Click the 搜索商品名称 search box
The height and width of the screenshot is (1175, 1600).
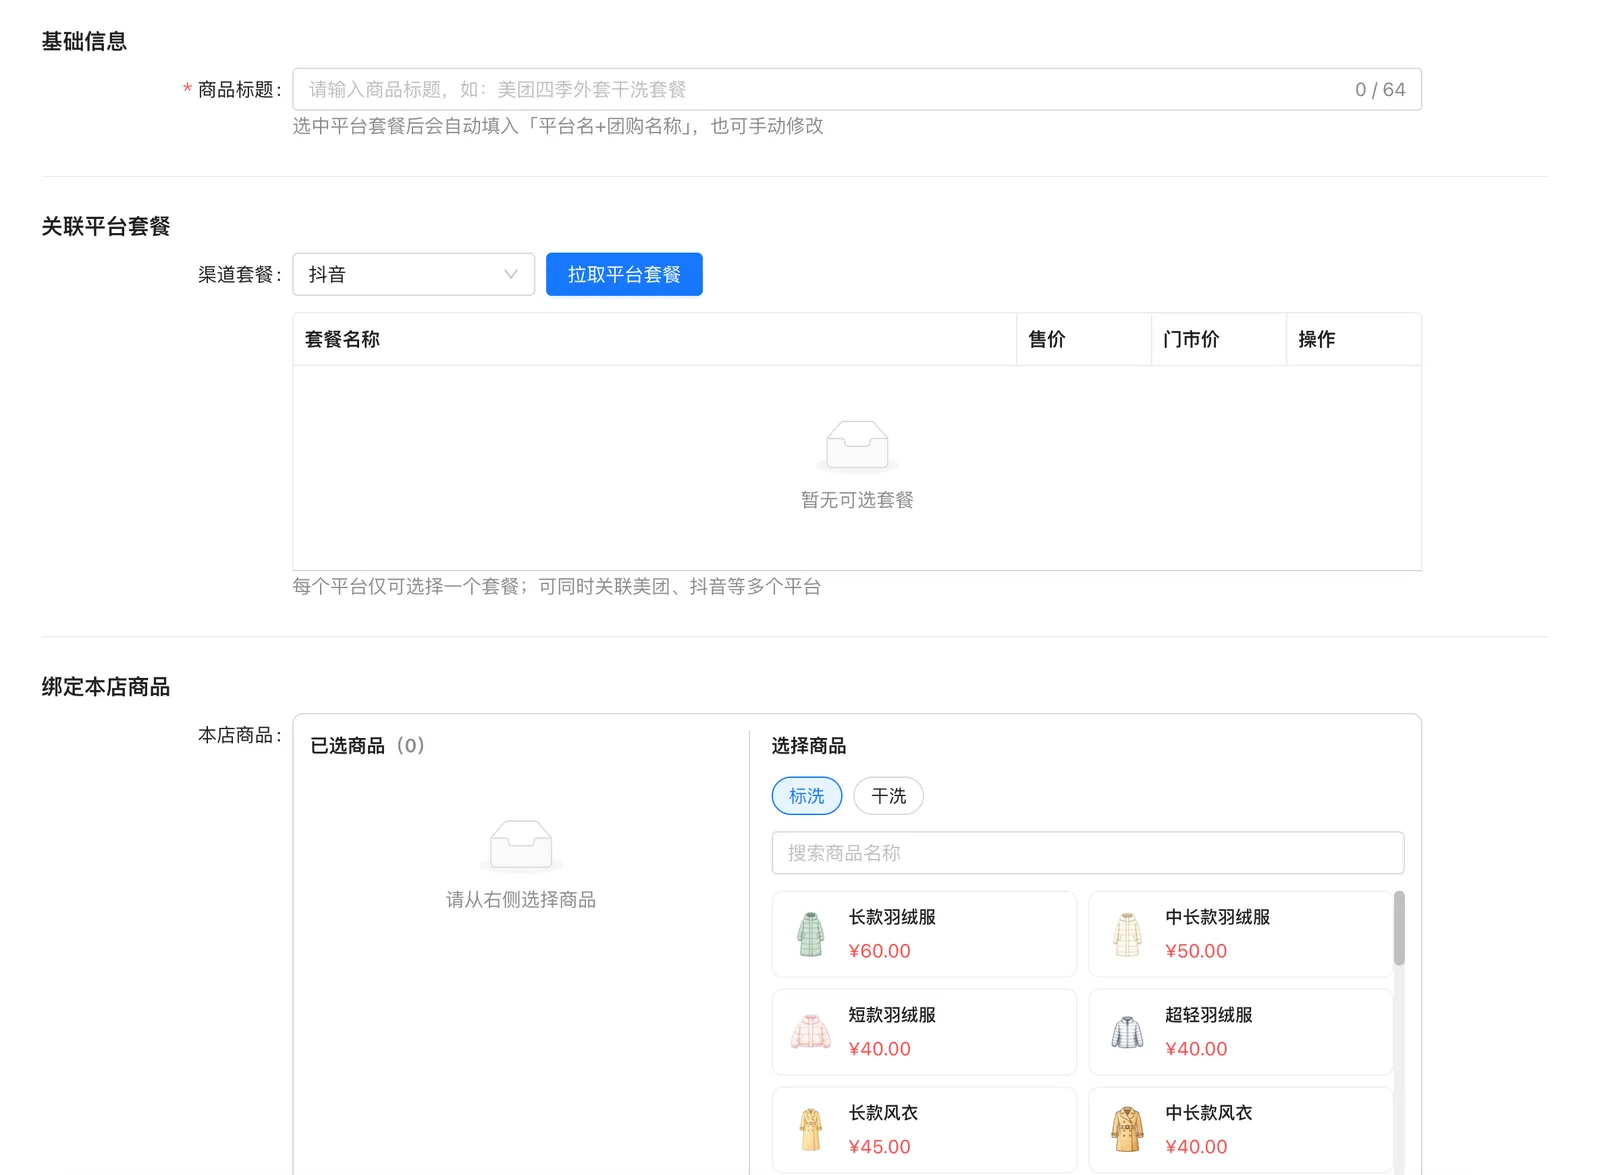pos(1088,853)
